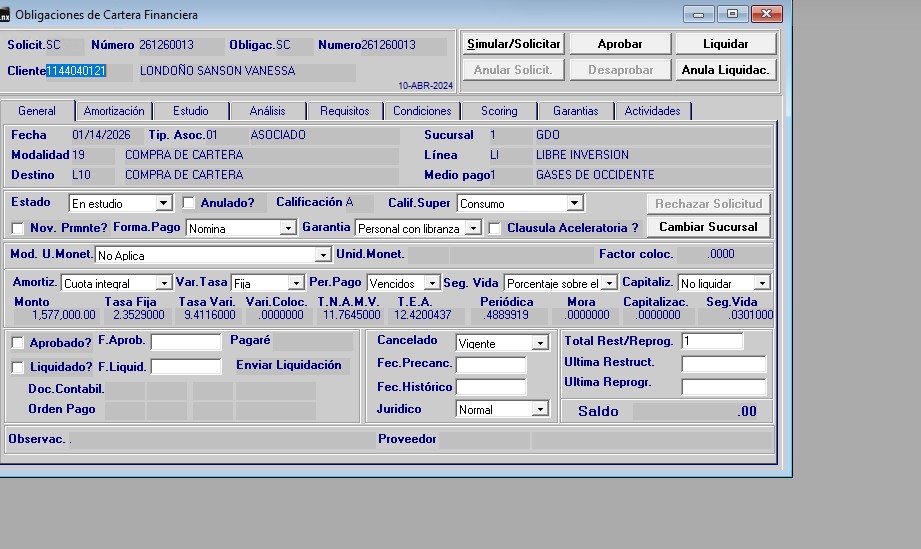Open the Amortiz. Cuota integral dropdown
The height and width of the screenshot is (549, 921).
coord(164,284)
